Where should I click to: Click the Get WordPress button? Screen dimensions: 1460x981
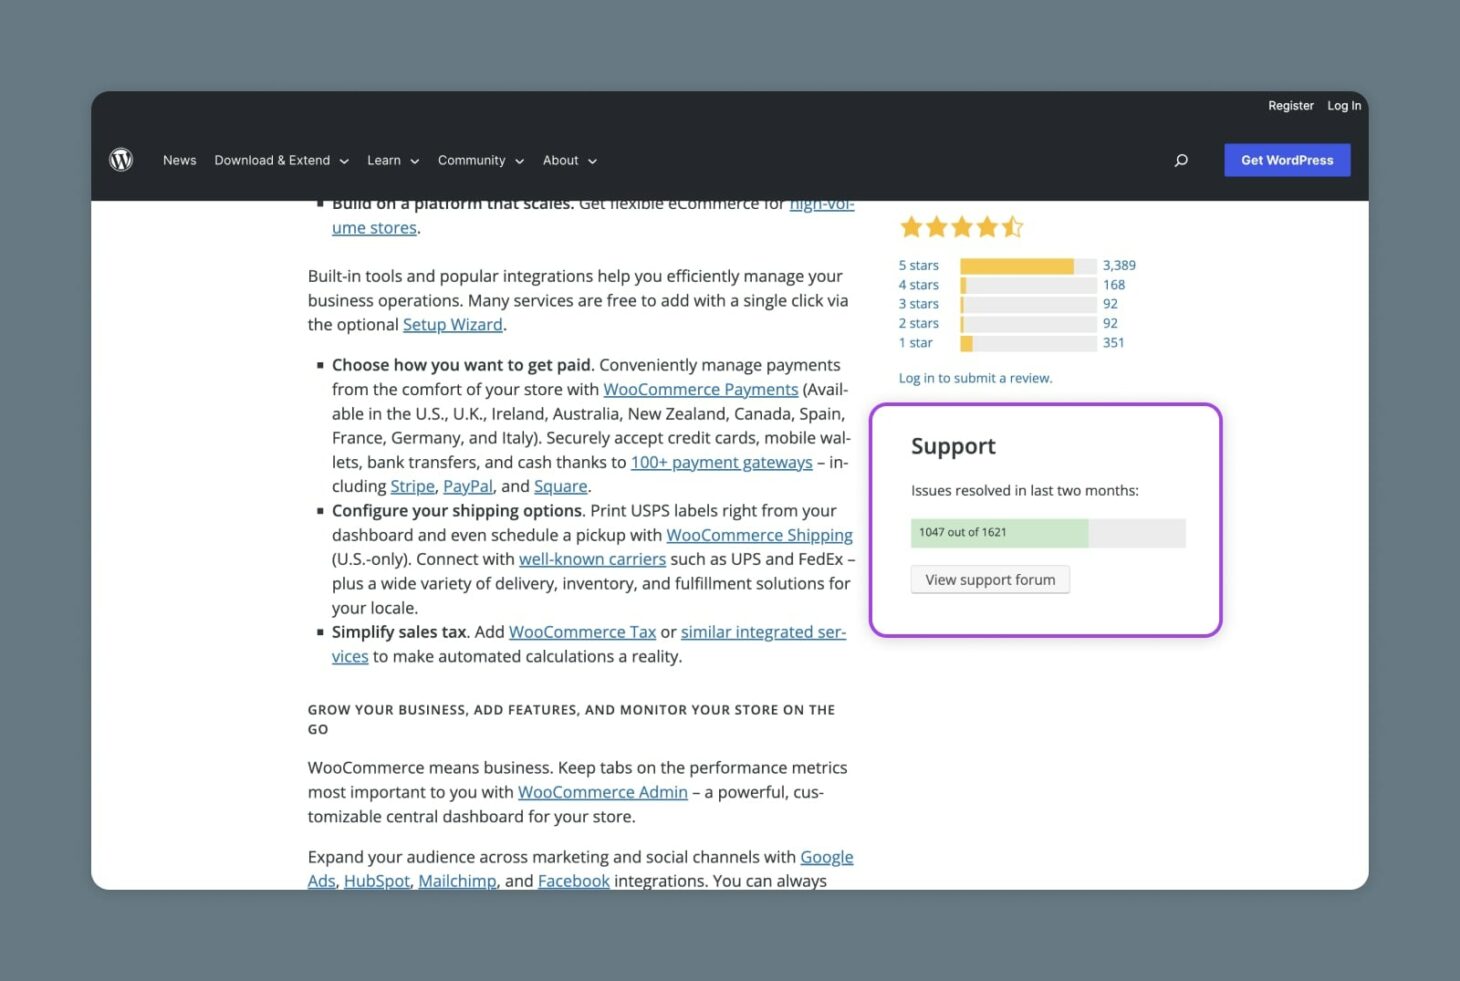pyautogui.click(x=1287, y=160)
